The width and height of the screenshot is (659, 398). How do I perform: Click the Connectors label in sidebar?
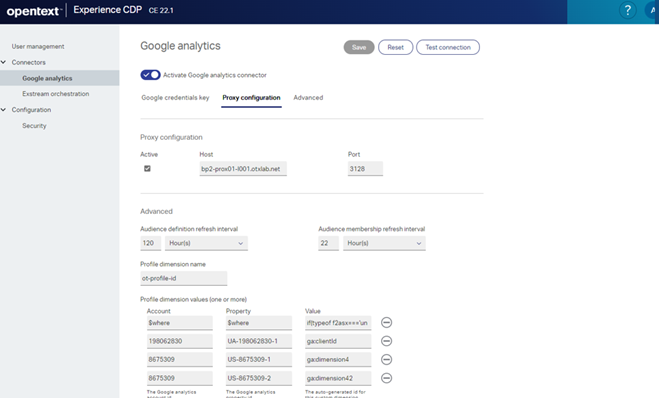coord(29,62)
